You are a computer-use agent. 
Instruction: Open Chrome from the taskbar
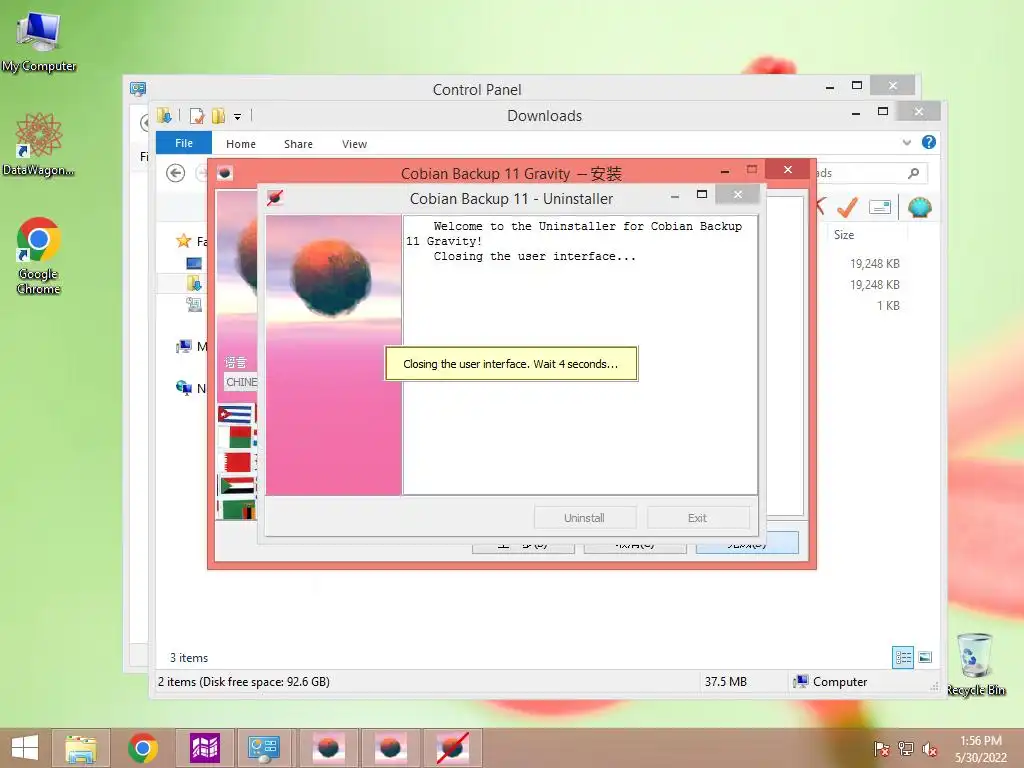click(x=142, y=748)
